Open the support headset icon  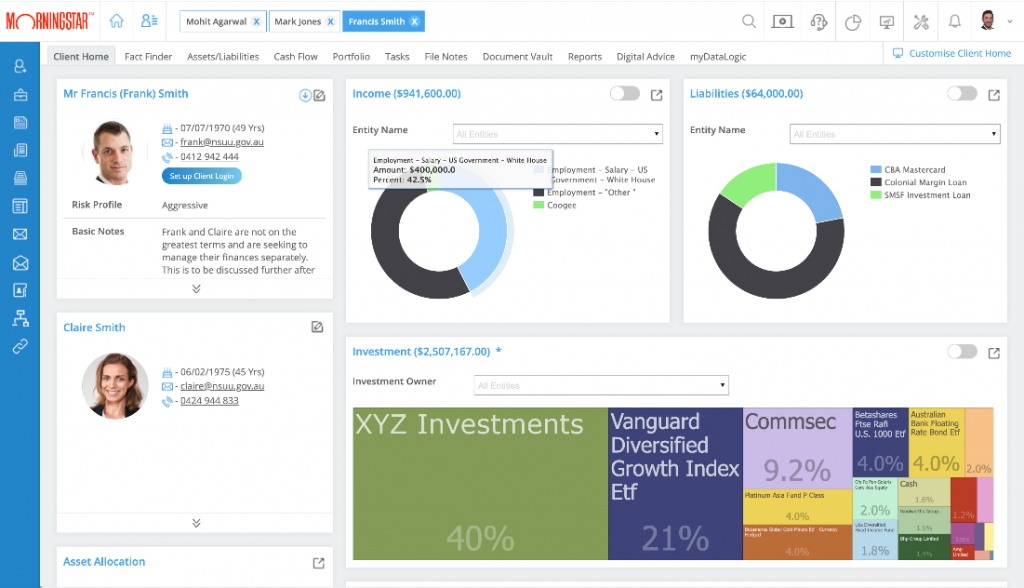[818, 22]
